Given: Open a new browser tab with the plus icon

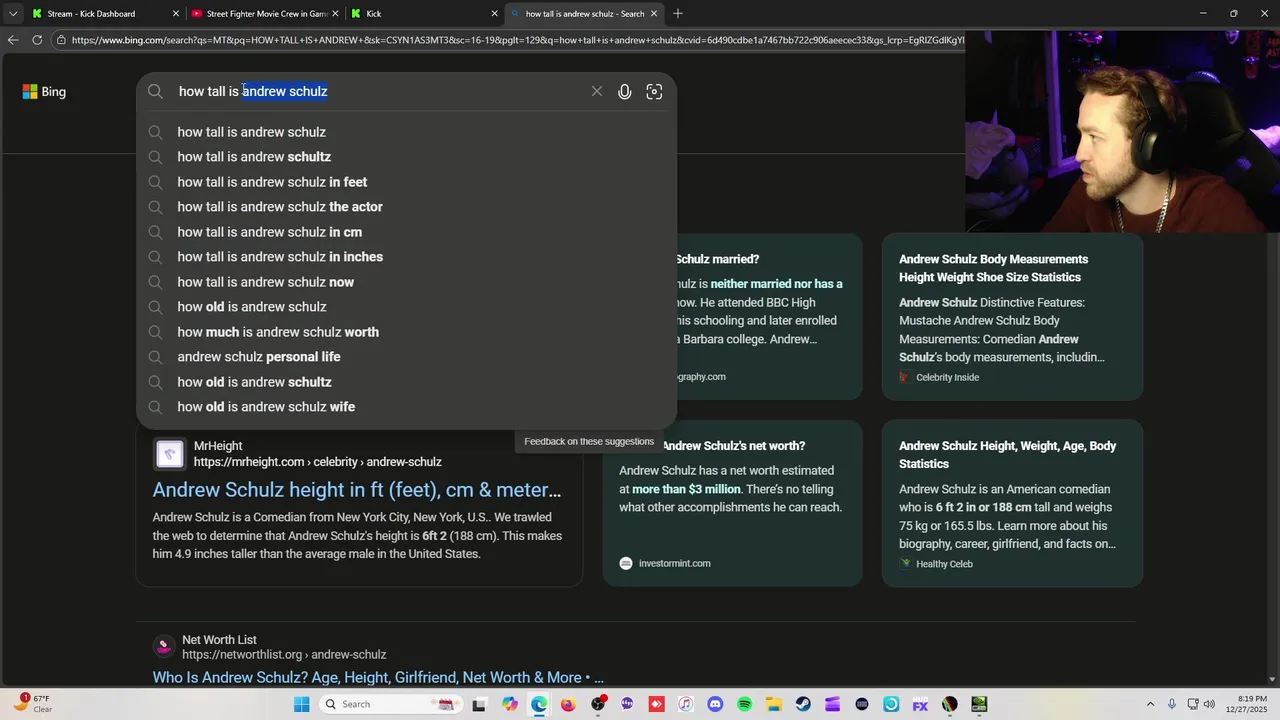Looking at the screenshot, I should (678, 13).
